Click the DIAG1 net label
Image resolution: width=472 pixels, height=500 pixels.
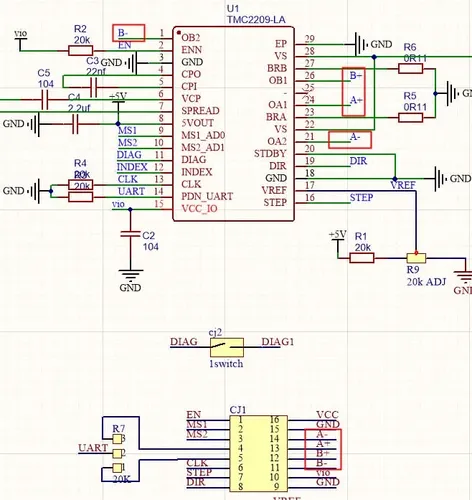[278, 342]
